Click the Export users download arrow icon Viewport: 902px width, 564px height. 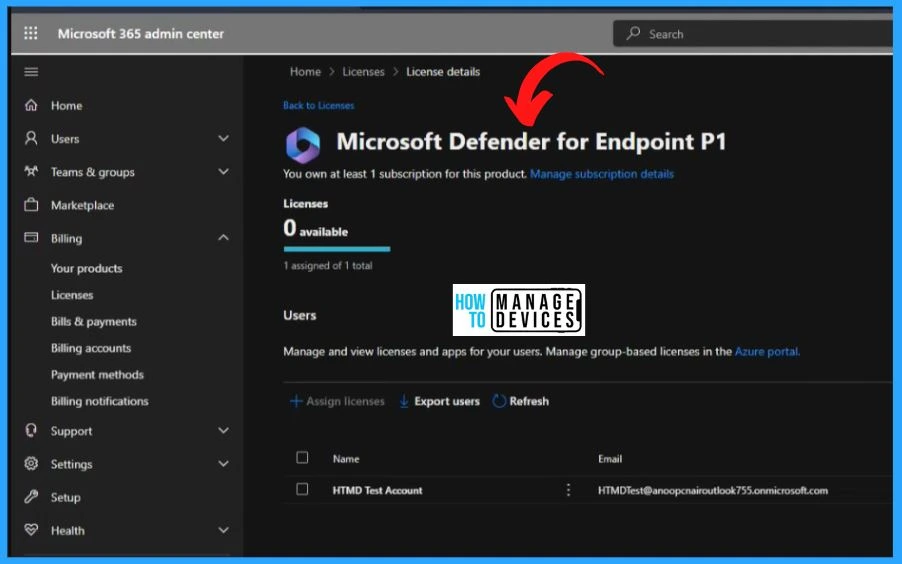[x=404, y=401]
